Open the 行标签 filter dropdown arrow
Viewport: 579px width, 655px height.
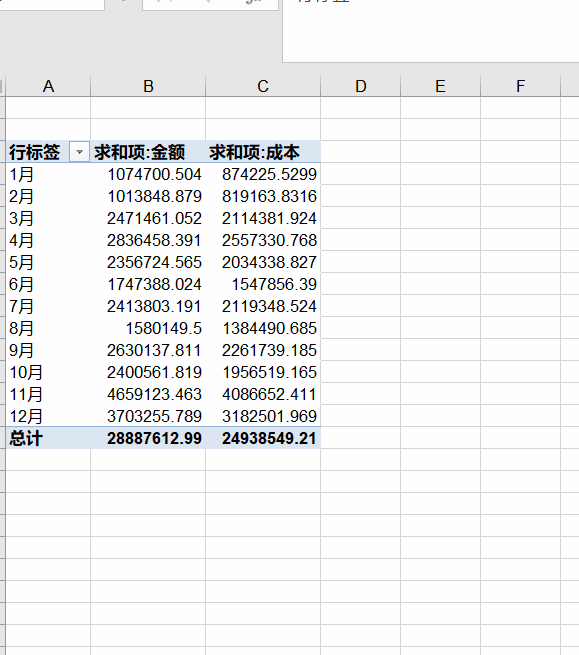tap(79, 152)
